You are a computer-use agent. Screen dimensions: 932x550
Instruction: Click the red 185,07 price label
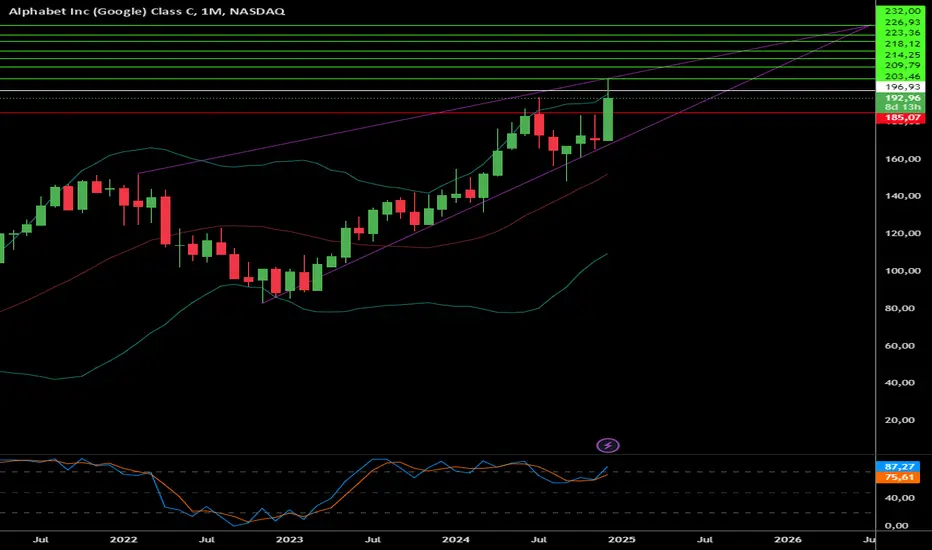pyautogui.click(x=902, y=118)
